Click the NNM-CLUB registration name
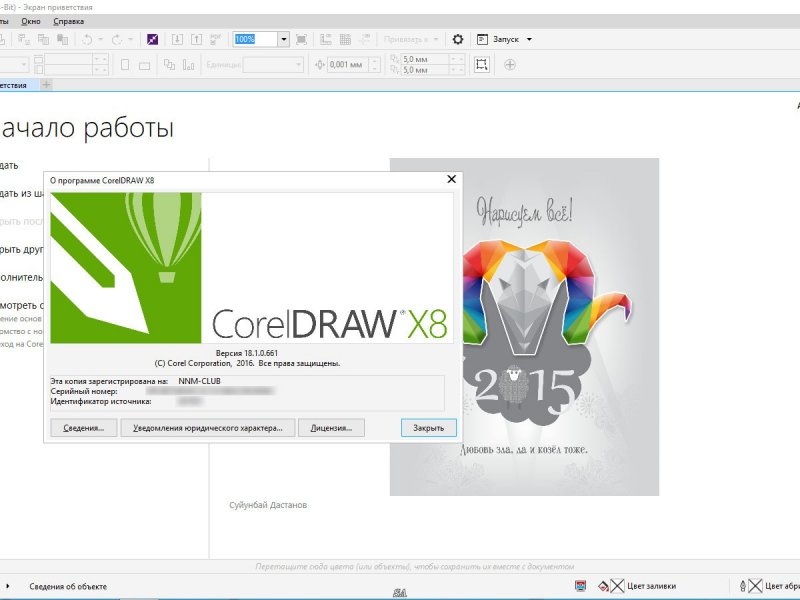 coord(199,381)
